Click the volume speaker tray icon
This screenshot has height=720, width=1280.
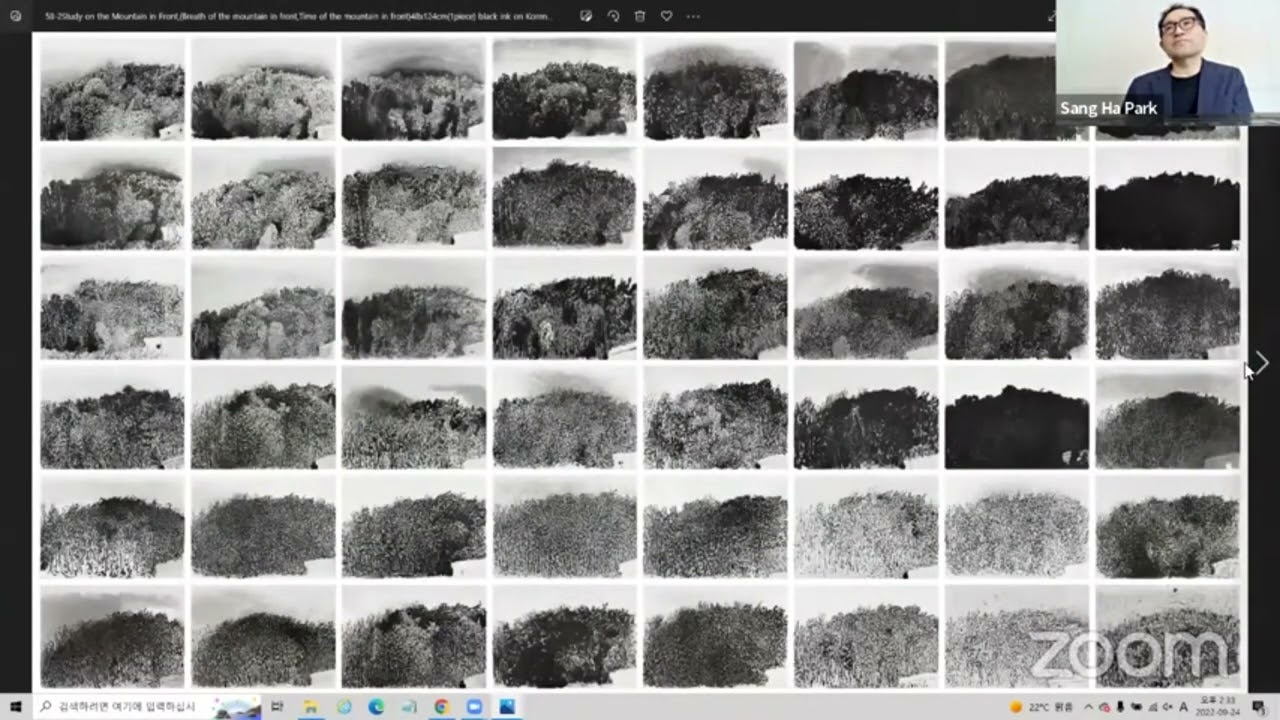[x=1167, y=707]
